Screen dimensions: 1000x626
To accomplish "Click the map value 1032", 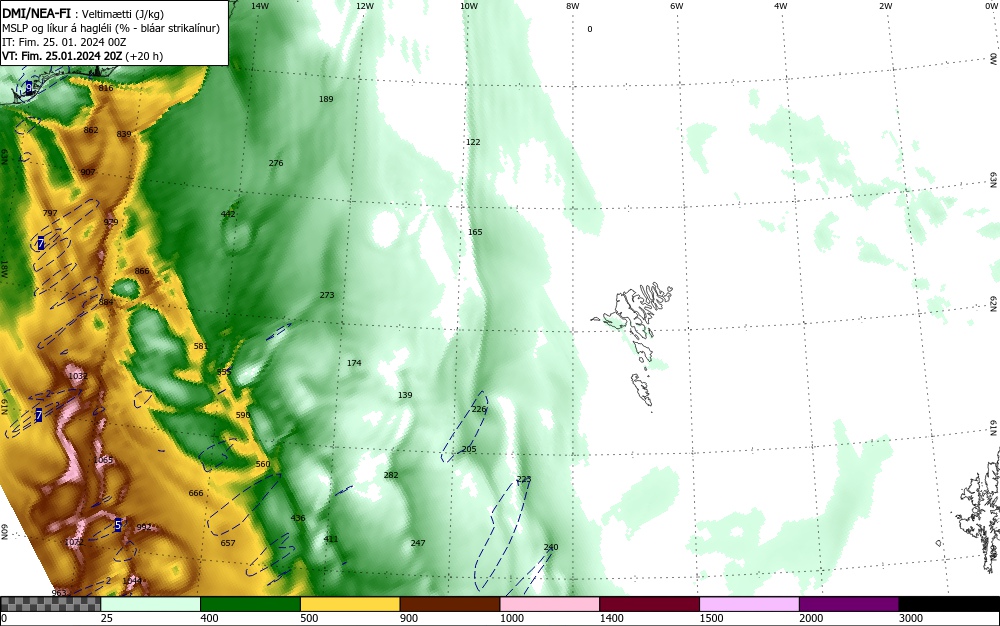I will click(x=78, y=376).
